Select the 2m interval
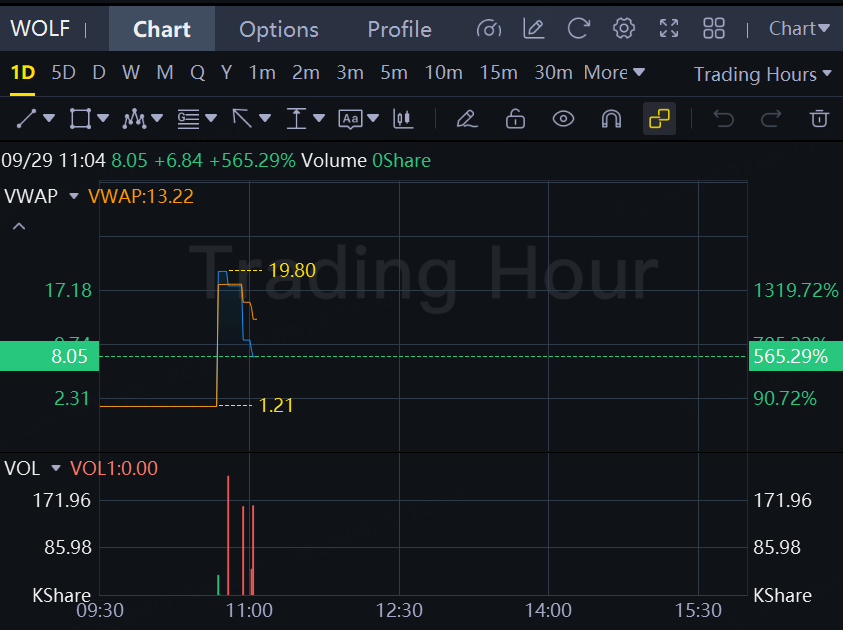The width and height of the screenshot is (843, 630). click(x=306, y=72)
